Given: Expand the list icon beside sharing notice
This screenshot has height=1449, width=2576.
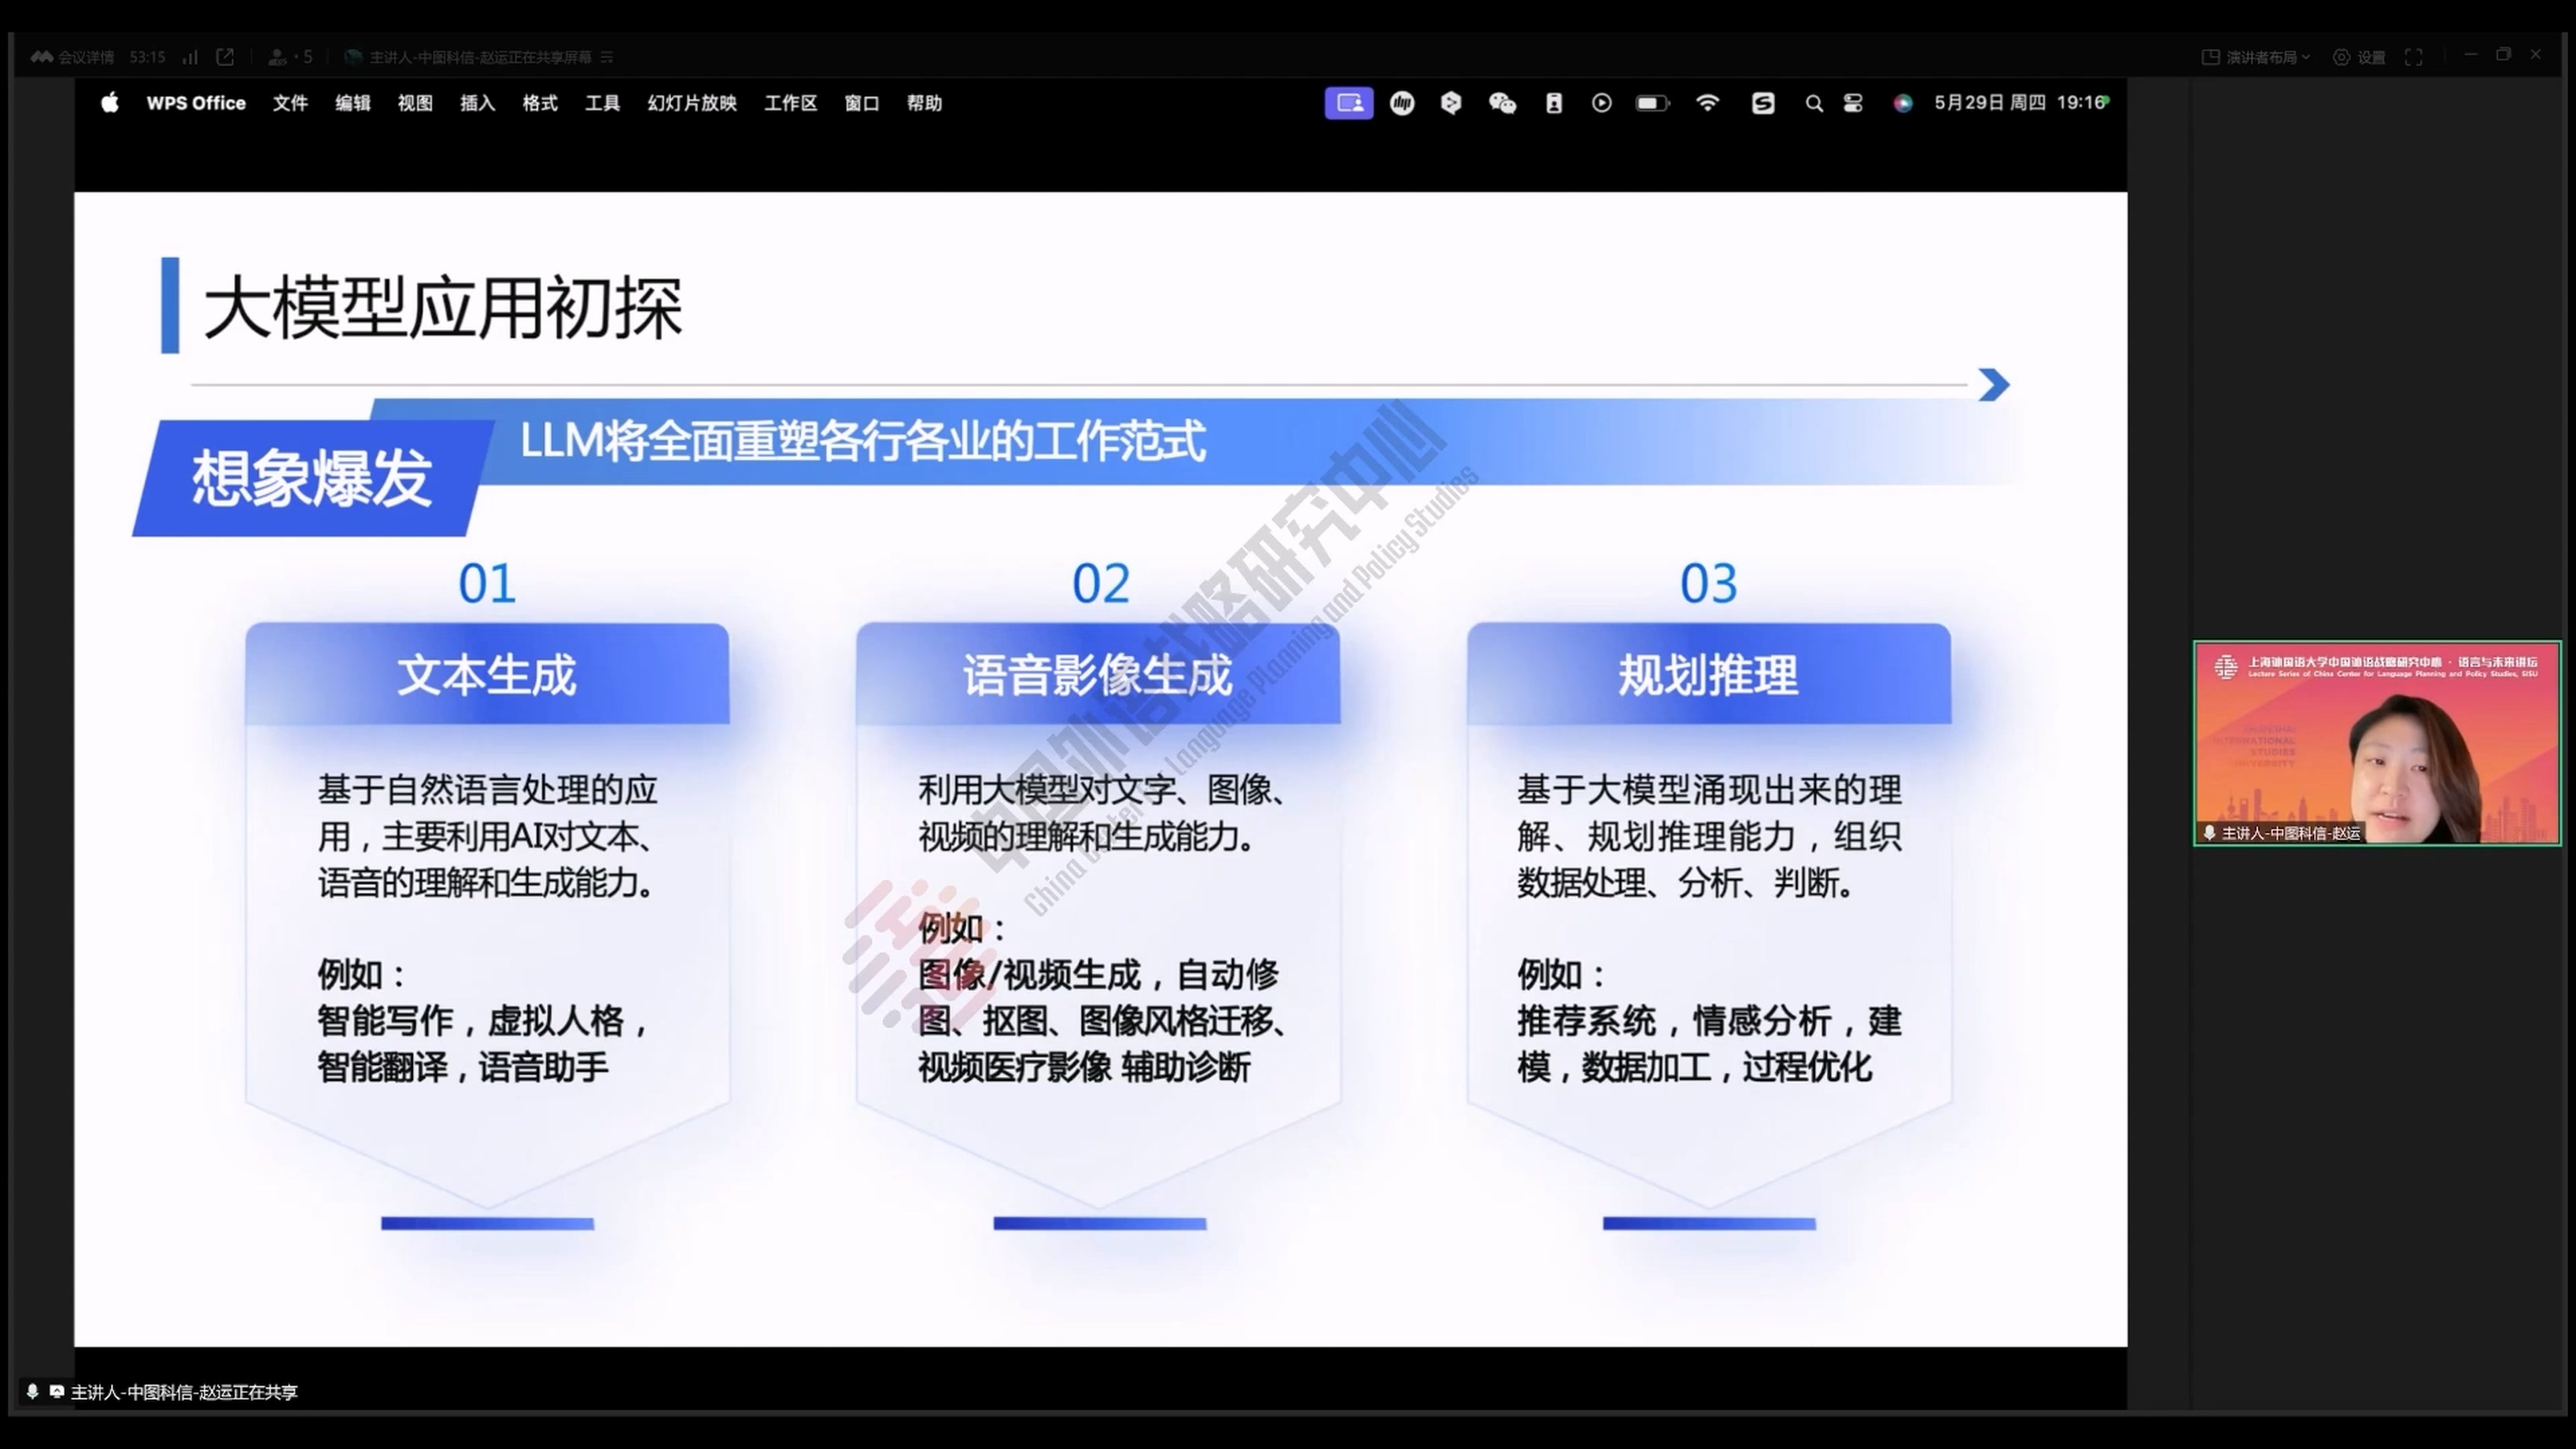Looking at the screenshot, I should [607, 57].
